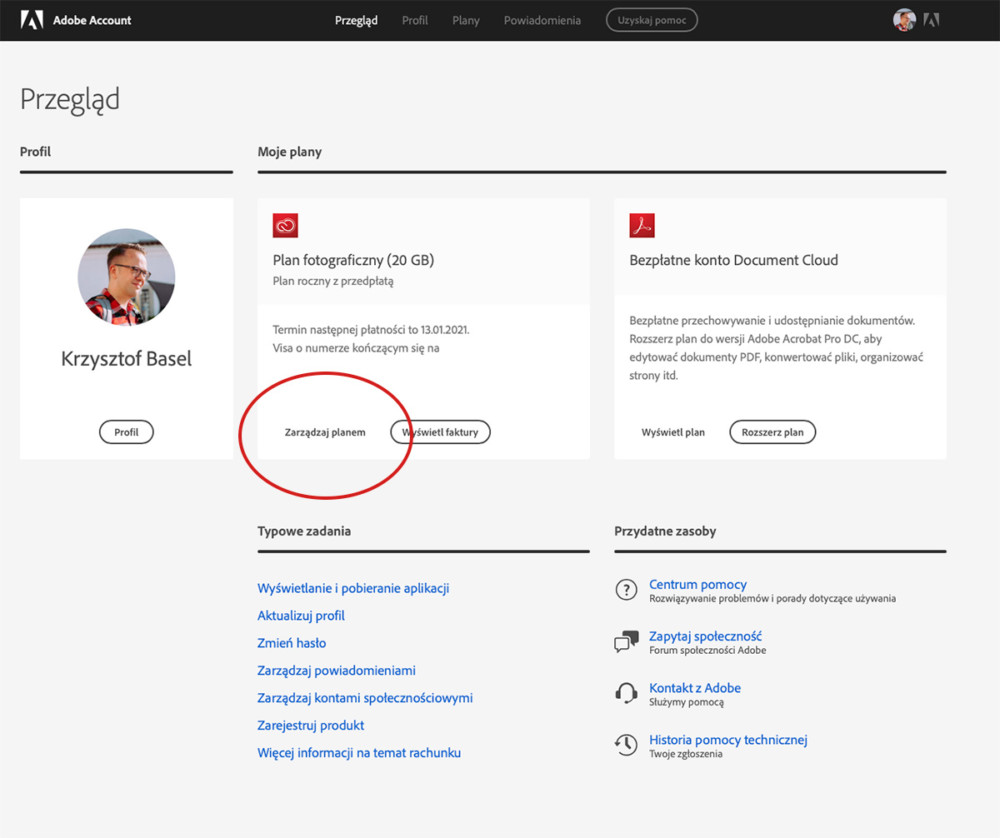1000x838 pixels.
Task: Click the Plan roczny z przedpłatą text
Action: coord(333,281)
